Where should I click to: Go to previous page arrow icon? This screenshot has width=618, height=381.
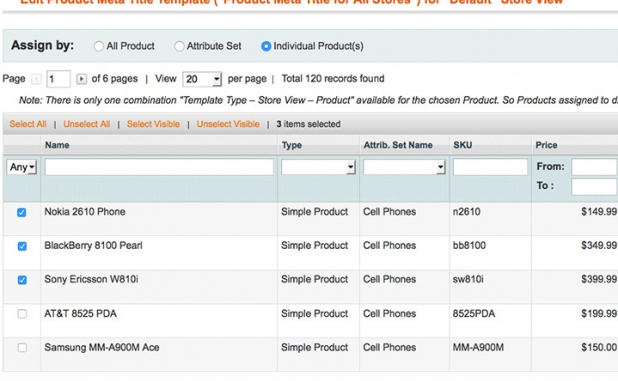pos(36,79)
